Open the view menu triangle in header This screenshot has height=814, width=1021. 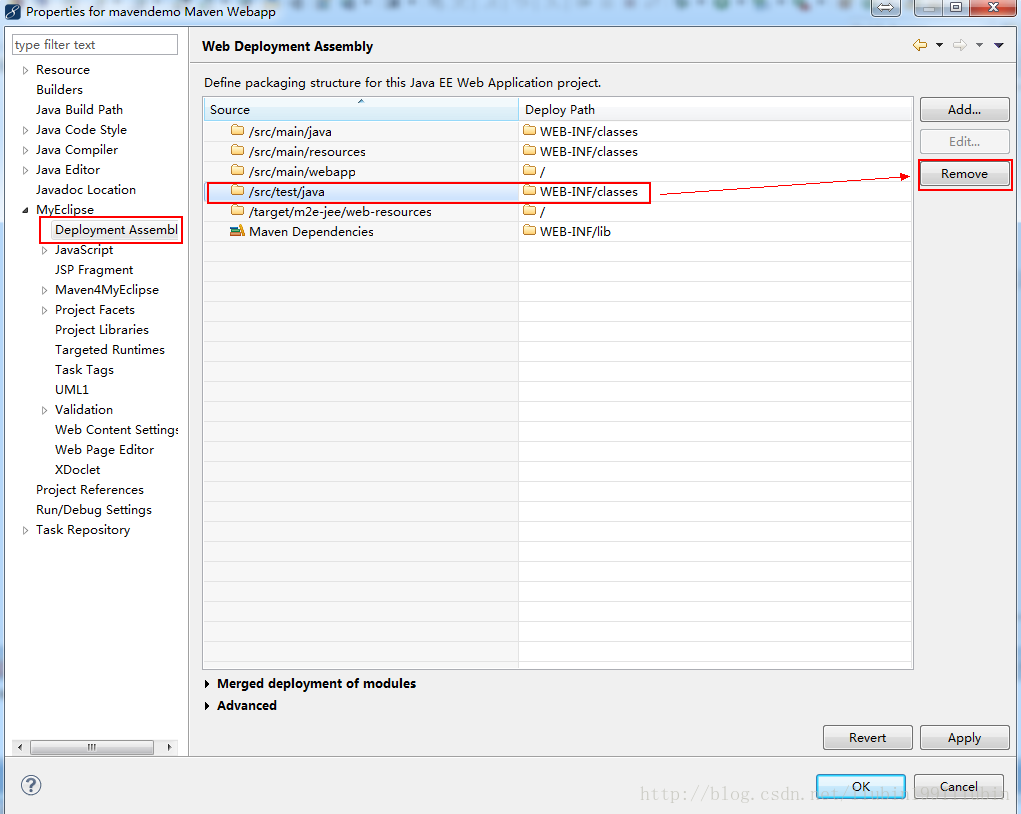pos(999,45)
